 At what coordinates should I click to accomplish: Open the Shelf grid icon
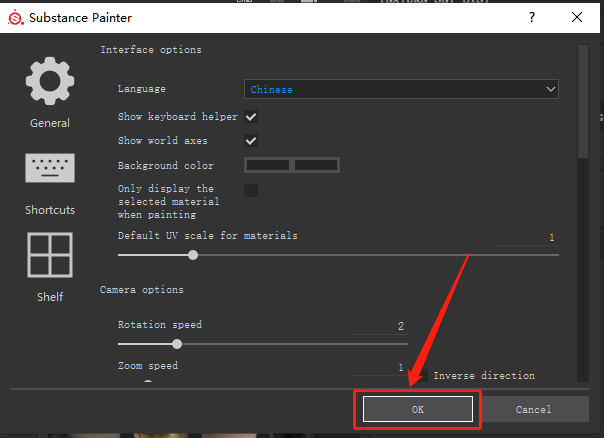coord(50,255)
